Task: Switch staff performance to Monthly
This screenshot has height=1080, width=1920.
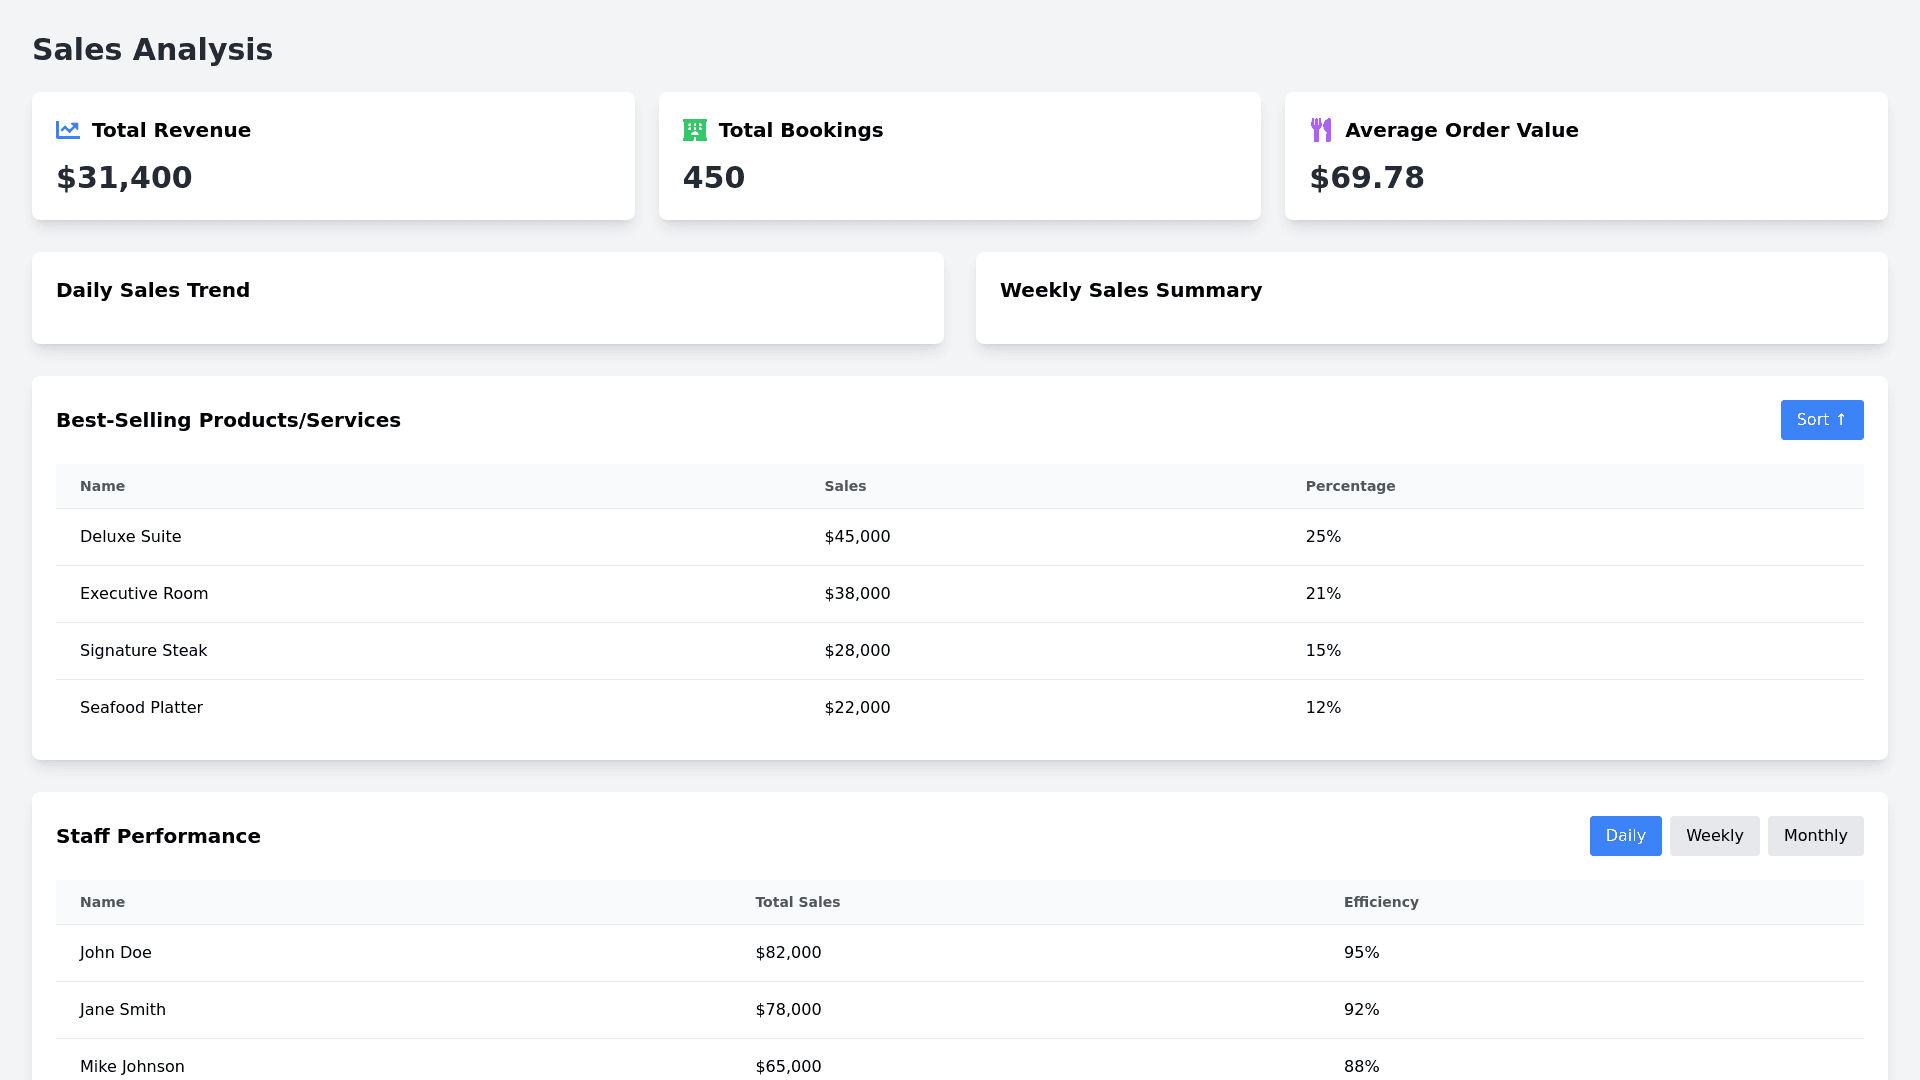Action: (1815, 836)
